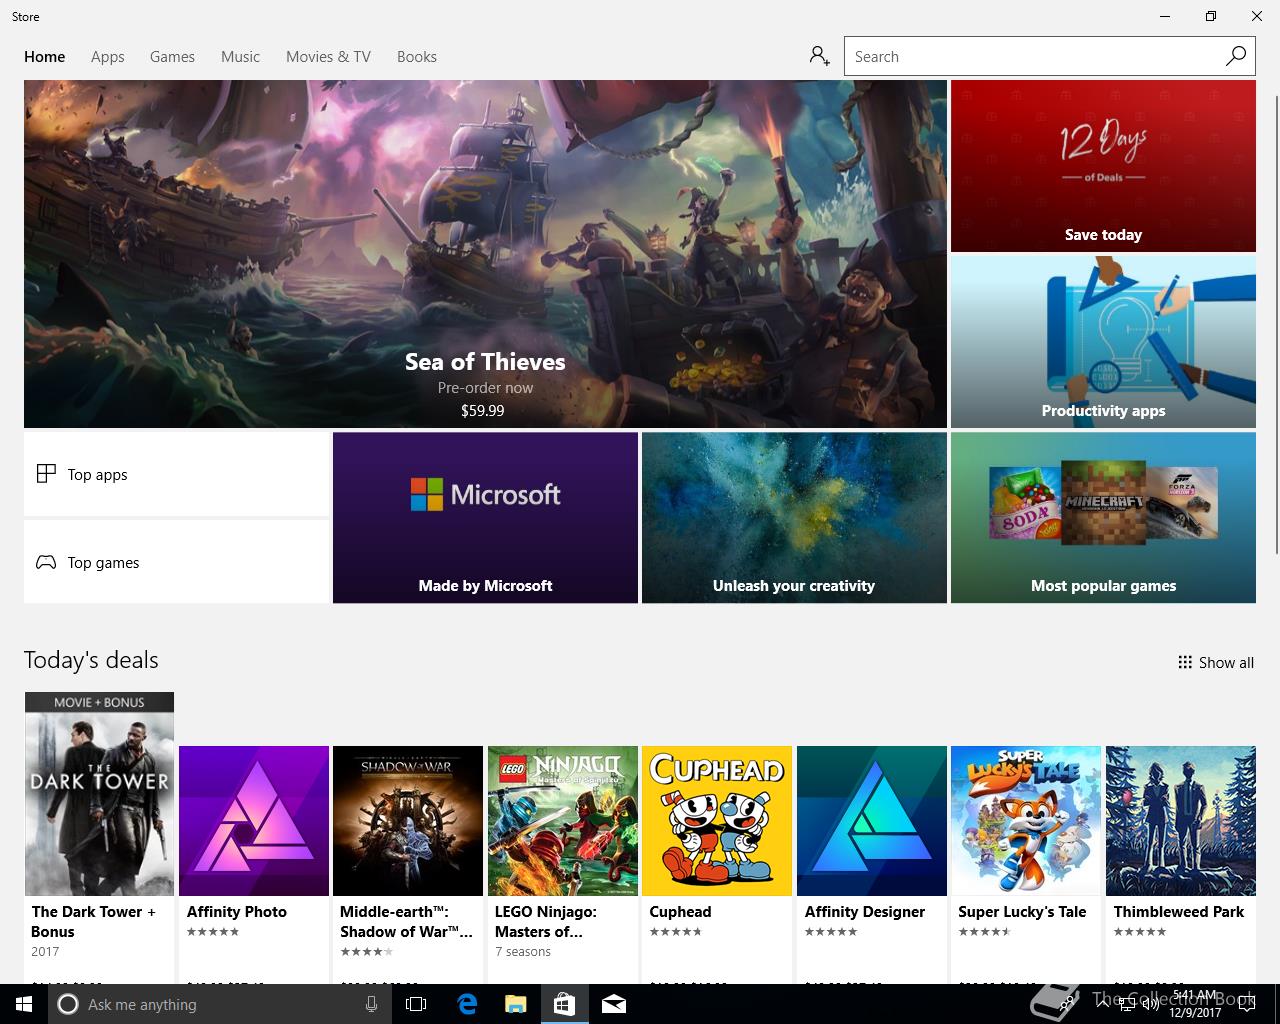Open Top apps list
Viewport: 1280px width, 1024px height.
(177, 474)
